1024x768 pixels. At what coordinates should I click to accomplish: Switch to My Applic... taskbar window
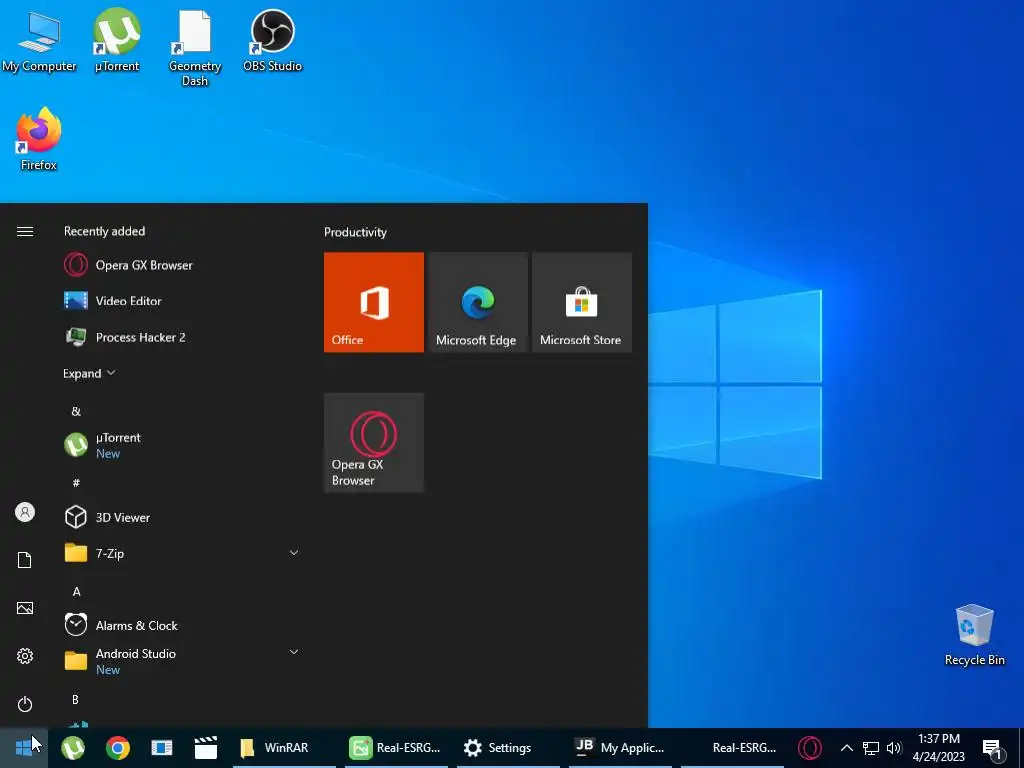tap(620, 748)
